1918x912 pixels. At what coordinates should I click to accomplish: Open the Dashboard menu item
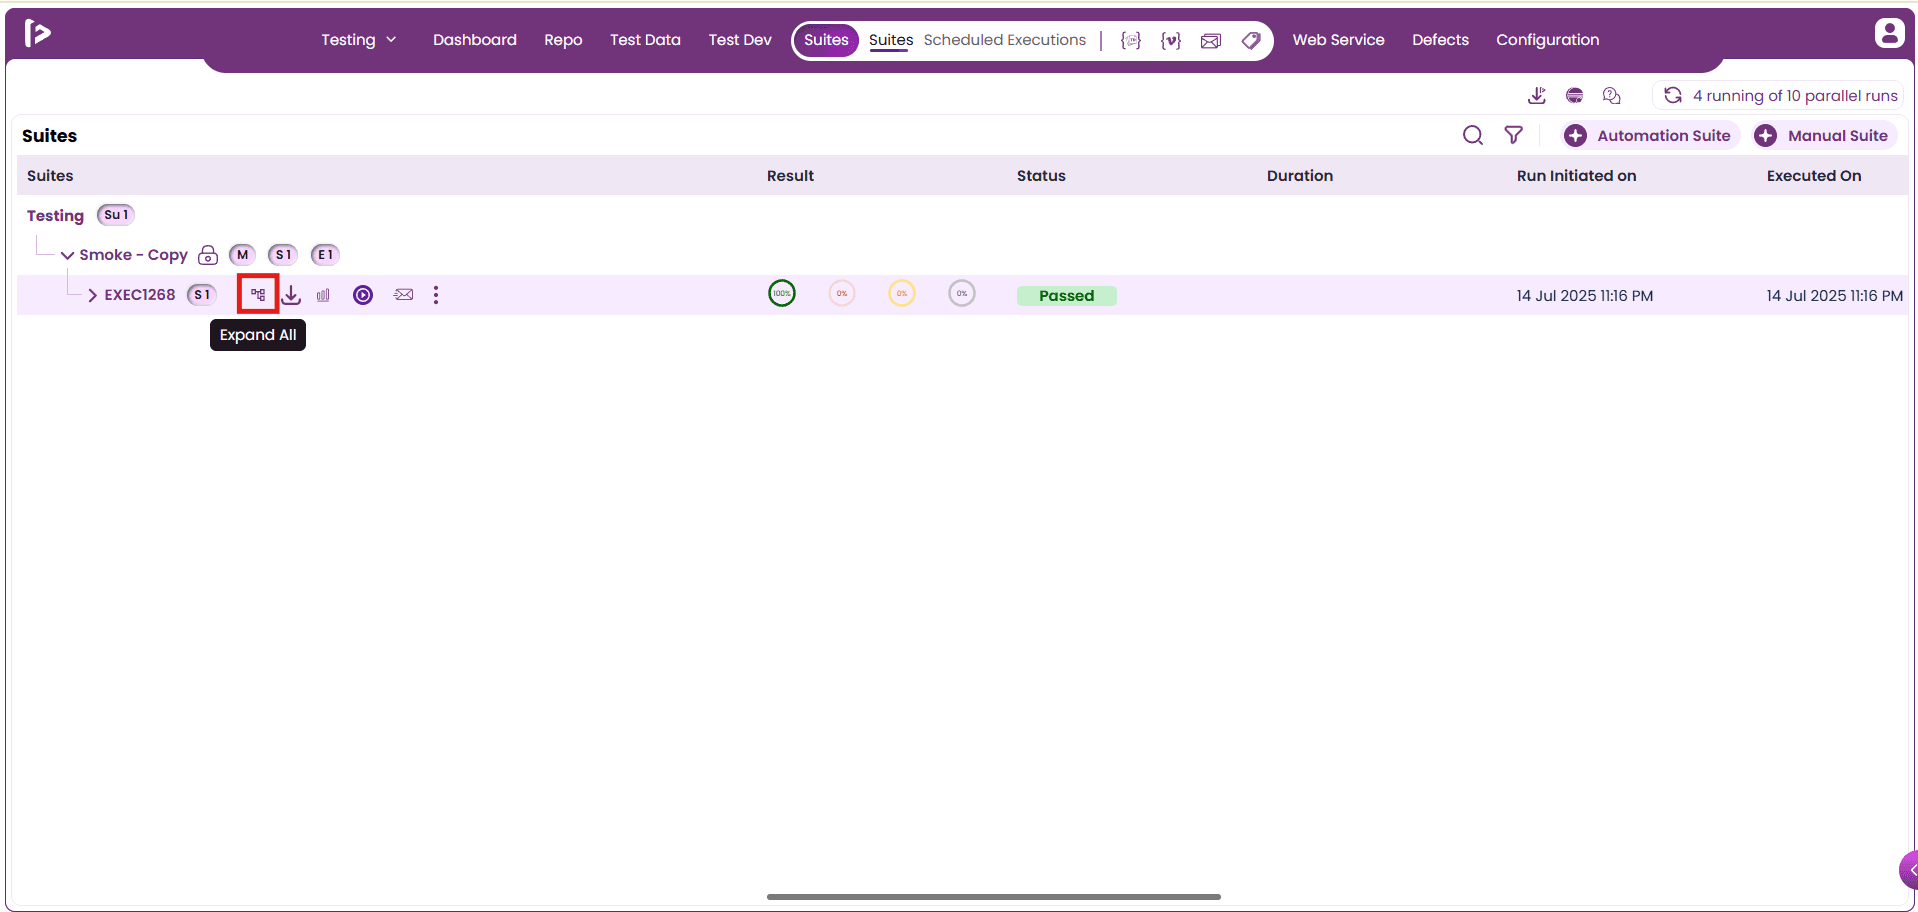tap(475, 40)
